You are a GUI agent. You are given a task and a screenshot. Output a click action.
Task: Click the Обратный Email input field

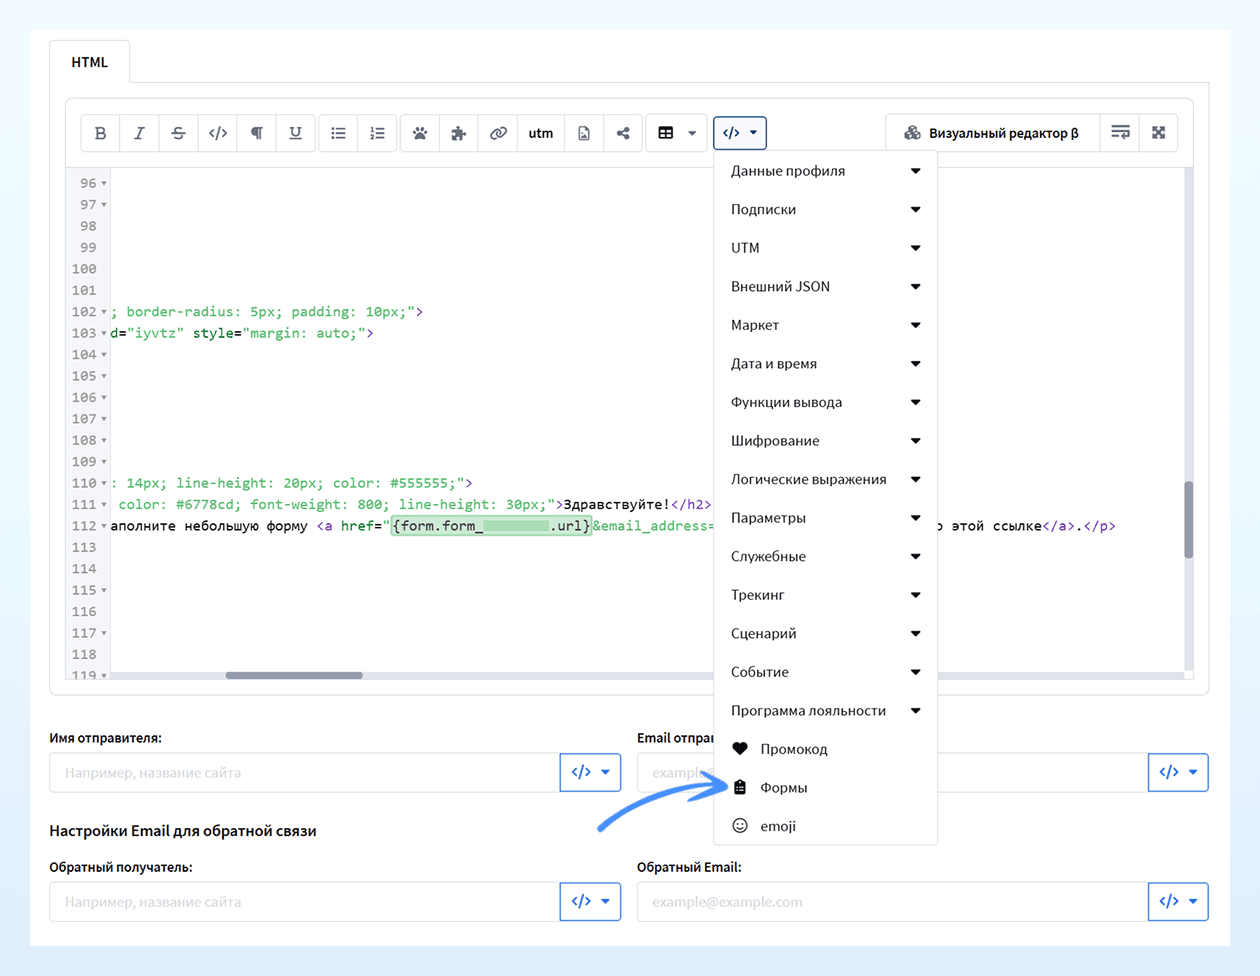pos(892,902)
